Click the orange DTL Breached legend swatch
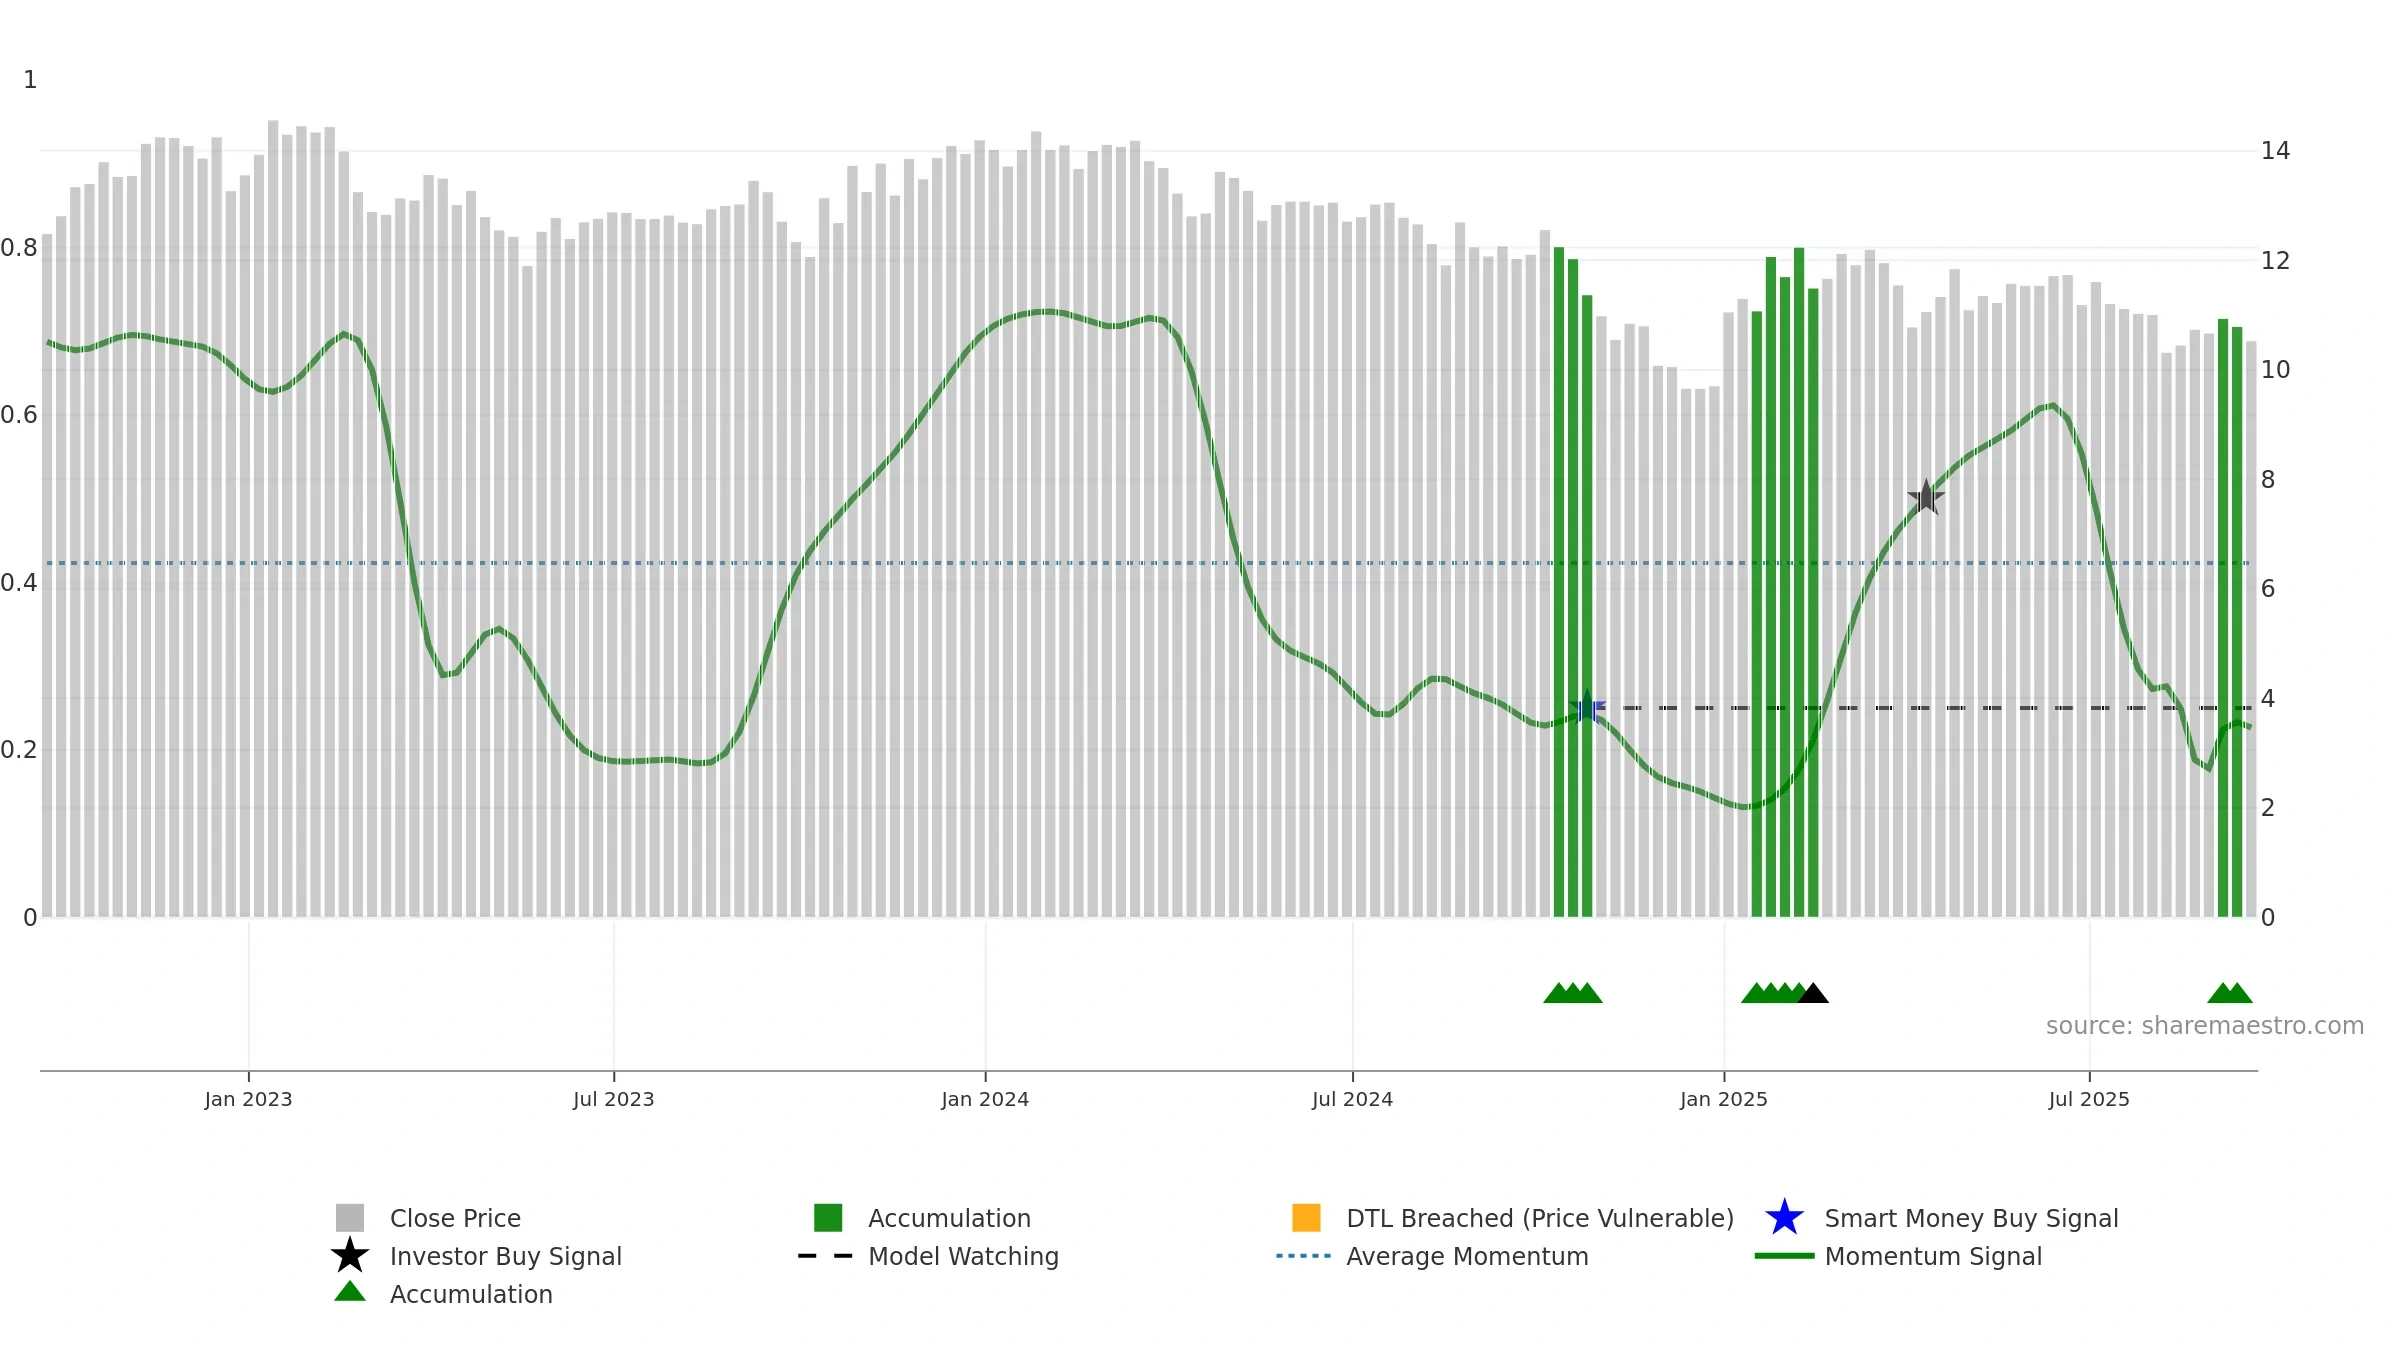The width and height of the screenshot is (2400, 1350). click(x=1306, y=1218)
